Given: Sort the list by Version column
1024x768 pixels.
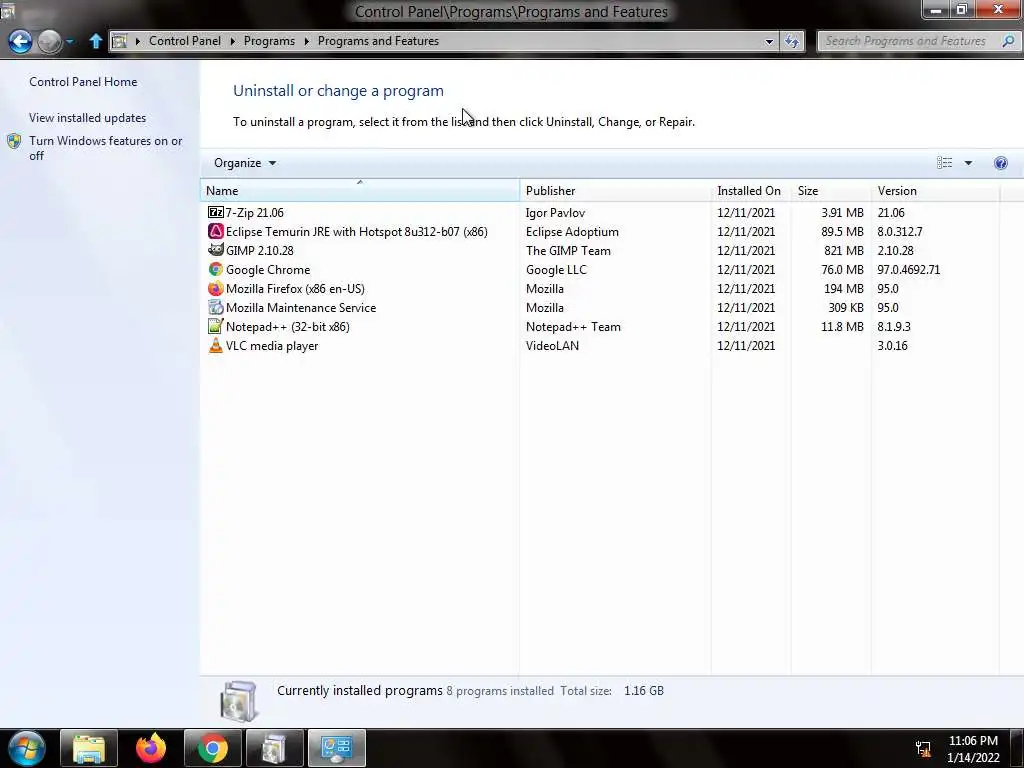Looking at the screenshot, I should (935, 190).
